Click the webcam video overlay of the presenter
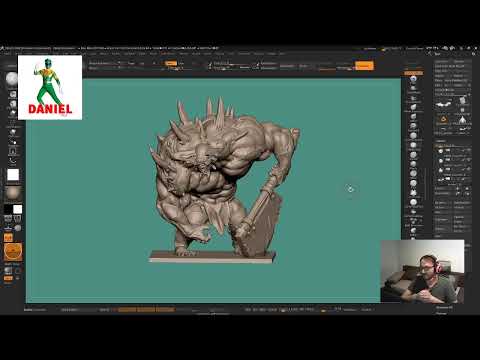Viewport: 480px width, 360px height. (422, 271)
